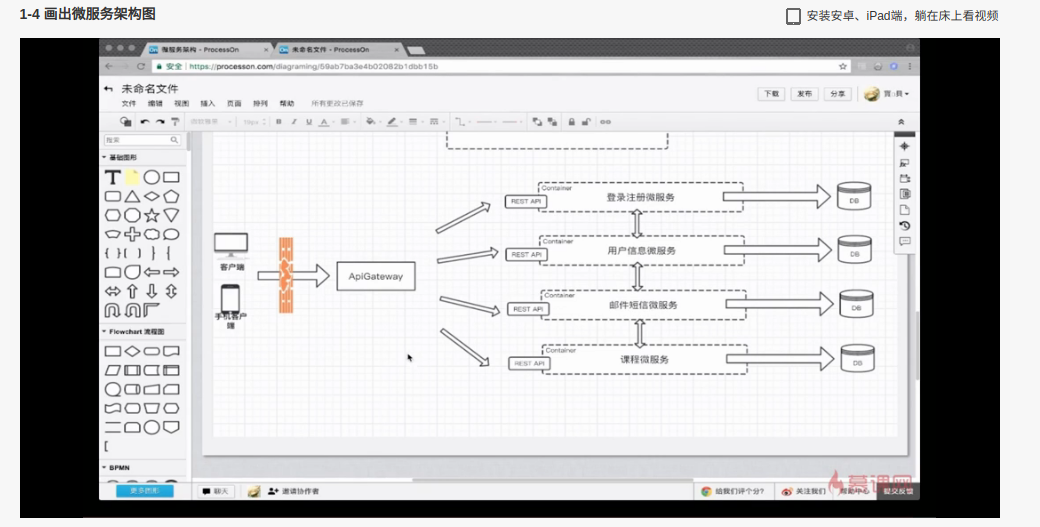This screenshot has width=1040, height=527.
Task: Open the 插入 menu
Action: click(x=208, y=103)
